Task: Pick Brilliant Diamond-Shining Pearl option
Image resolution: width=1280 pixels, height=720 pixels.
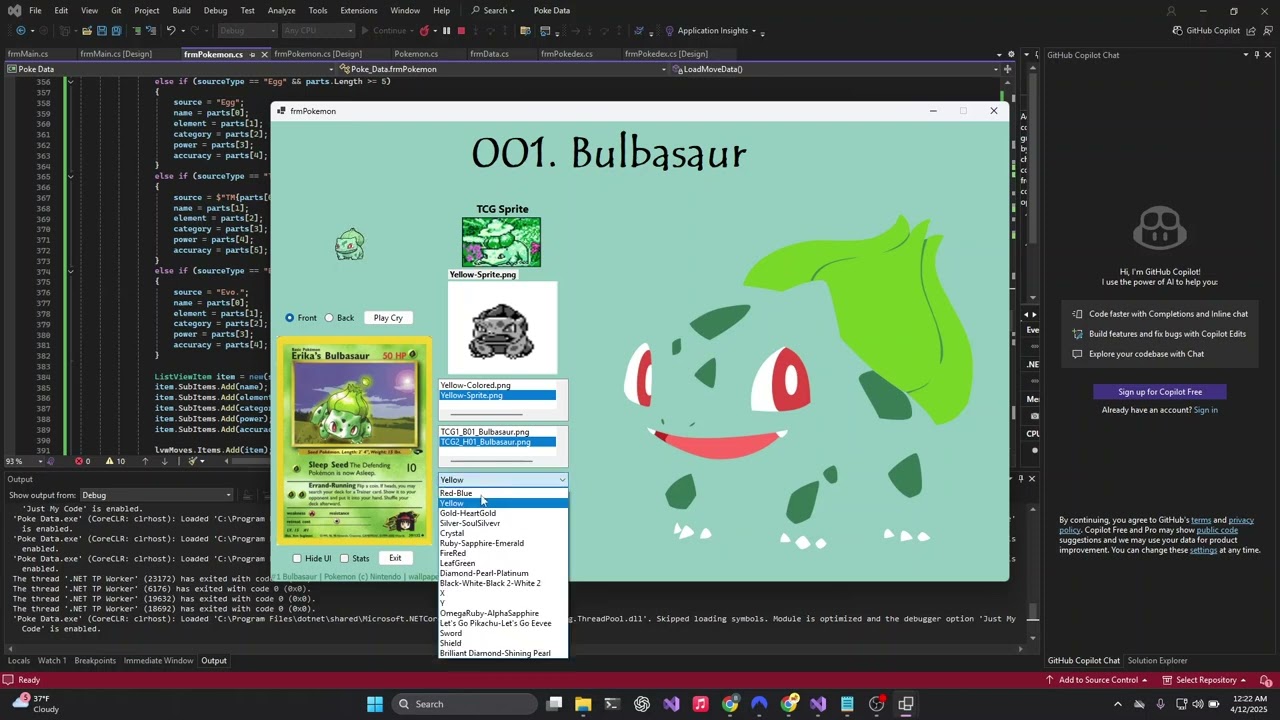Action: pyautogui.click(x=503, y=653)
